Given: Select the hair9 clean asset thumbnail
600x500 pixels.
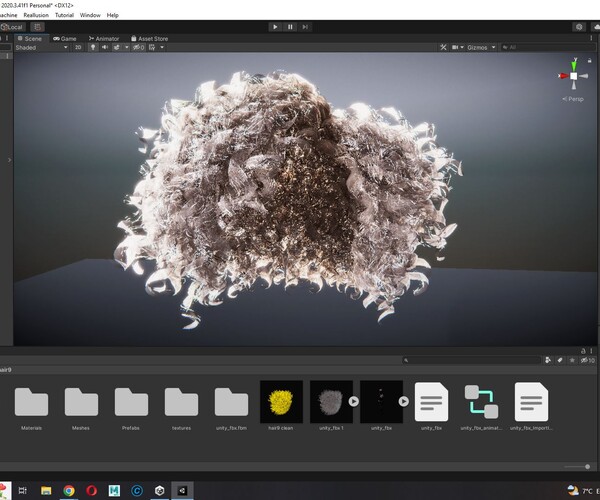Looking at the screenshot, I should click(281, 402).
